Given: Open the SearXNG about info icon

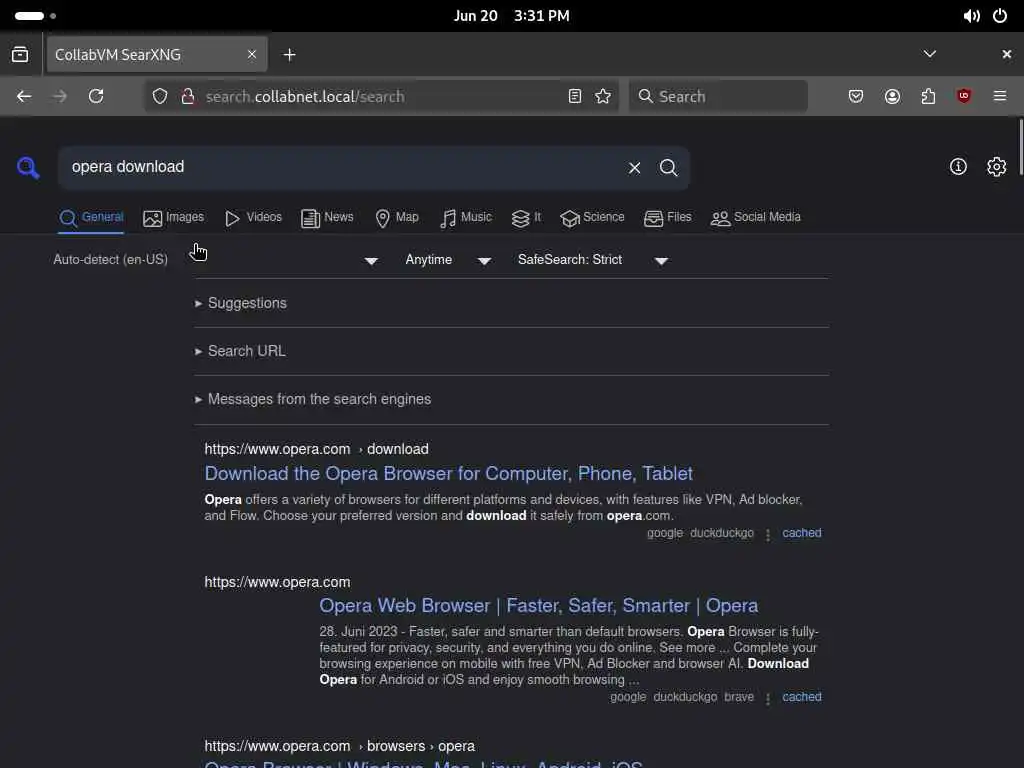Looking at the screenshot, I should point(958,167).
